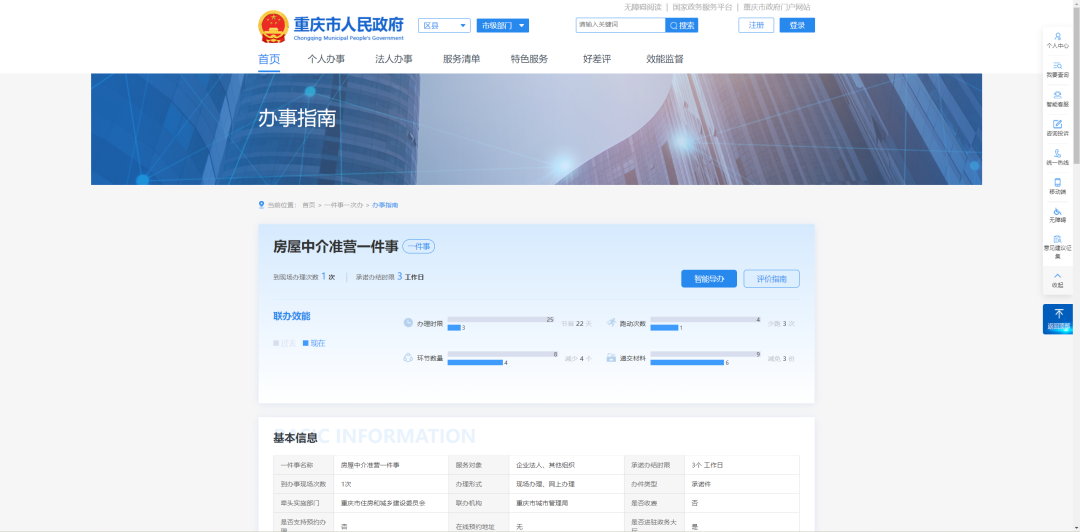The height and width of the screenshot is (532, 1080).
Task: Go to 首页 navigation tab
Action: pyautogui.click(x=269, y=59)
